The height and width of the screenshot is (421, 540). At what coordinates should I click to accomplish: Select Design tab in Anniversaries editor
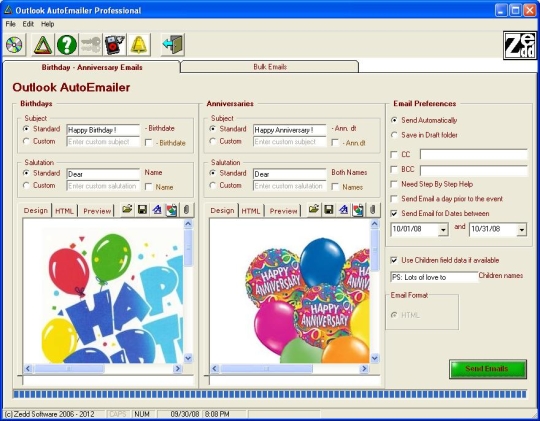coord(222,210)
